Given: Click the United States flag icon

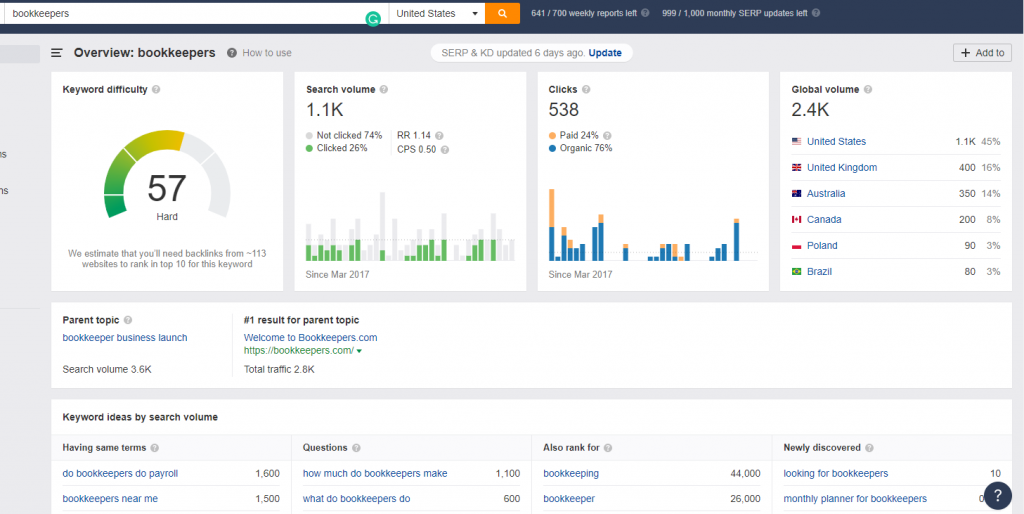Looking at the screenshot, I should (x=796, y=141).
